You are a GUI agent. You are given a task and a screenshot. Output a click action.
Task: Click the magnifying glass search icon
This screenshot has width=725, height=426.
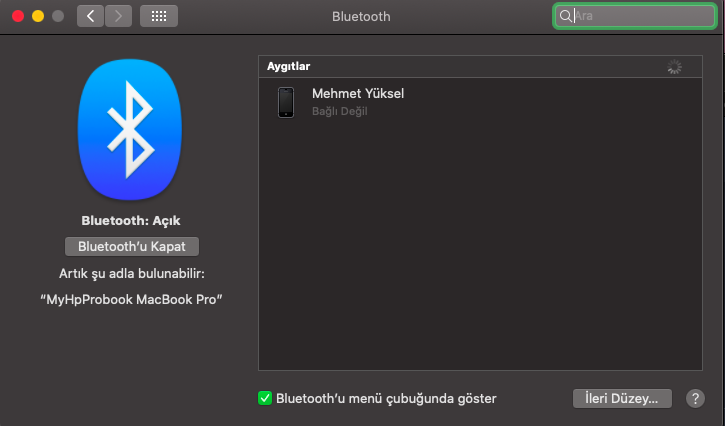[565, 17]
